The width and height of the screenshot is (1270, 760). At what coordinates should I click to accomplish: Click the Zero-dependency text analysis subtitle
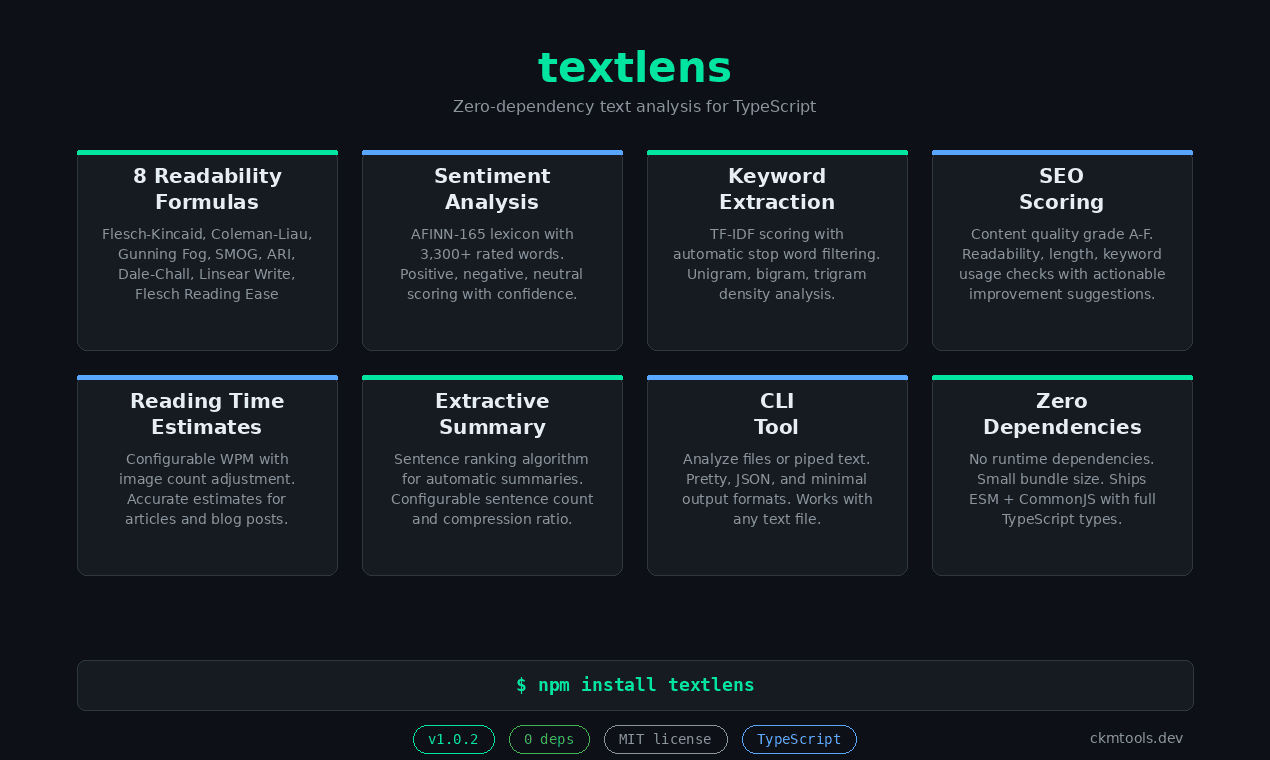pos(634,106)
